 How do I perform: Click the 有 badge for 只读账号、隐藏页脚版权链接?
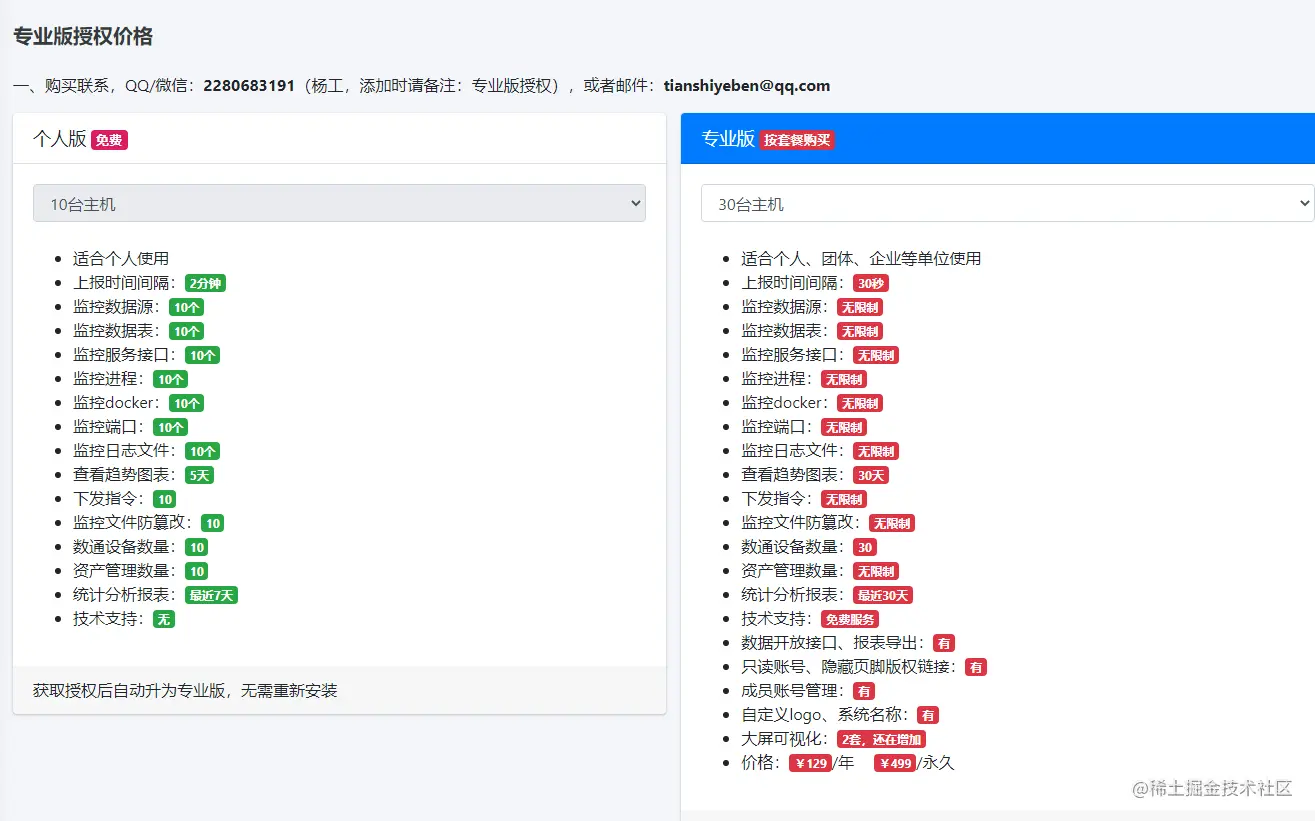point(976,667)
